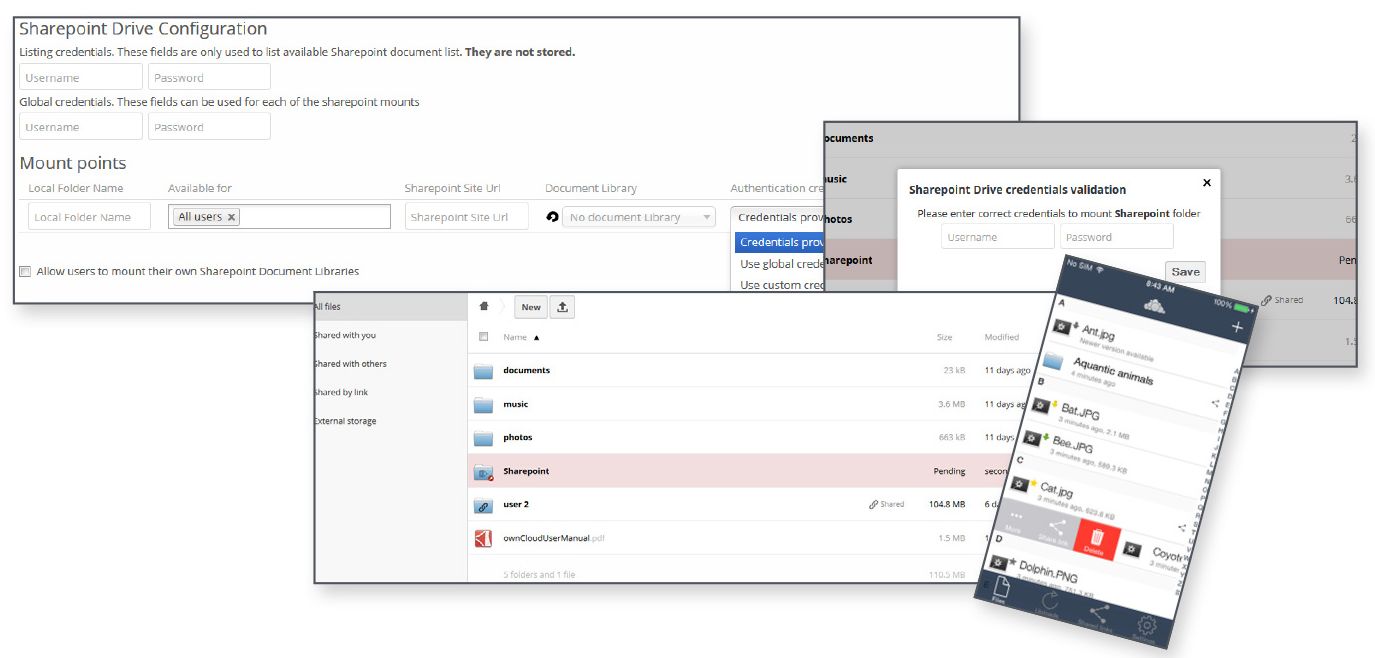Choose the Use custom credentials option
This screenshot has height=658, width=1375.
(781, 285)
